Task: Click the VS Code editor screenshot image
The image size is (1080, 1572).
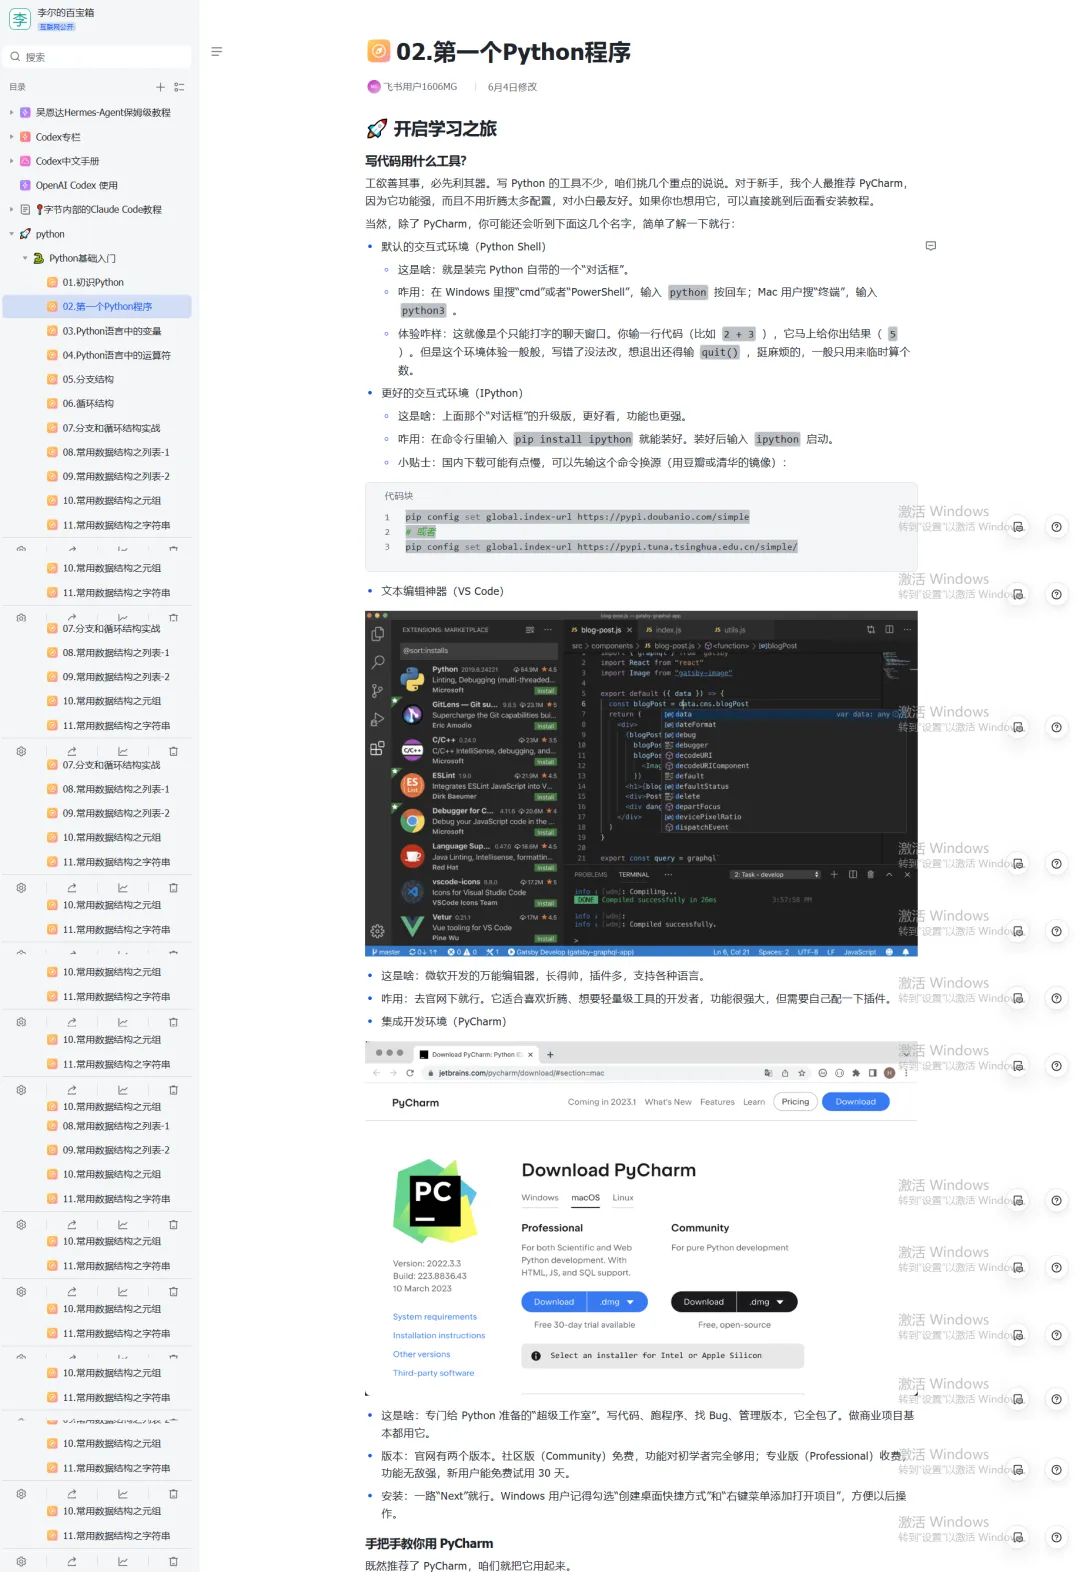Action: click(x=641, y=784)
